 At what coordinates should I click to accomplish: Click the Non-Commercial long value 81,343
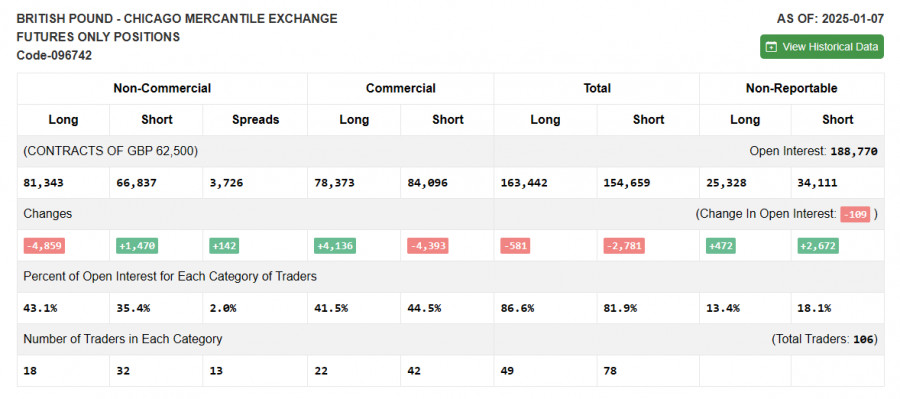pos(44,183)
